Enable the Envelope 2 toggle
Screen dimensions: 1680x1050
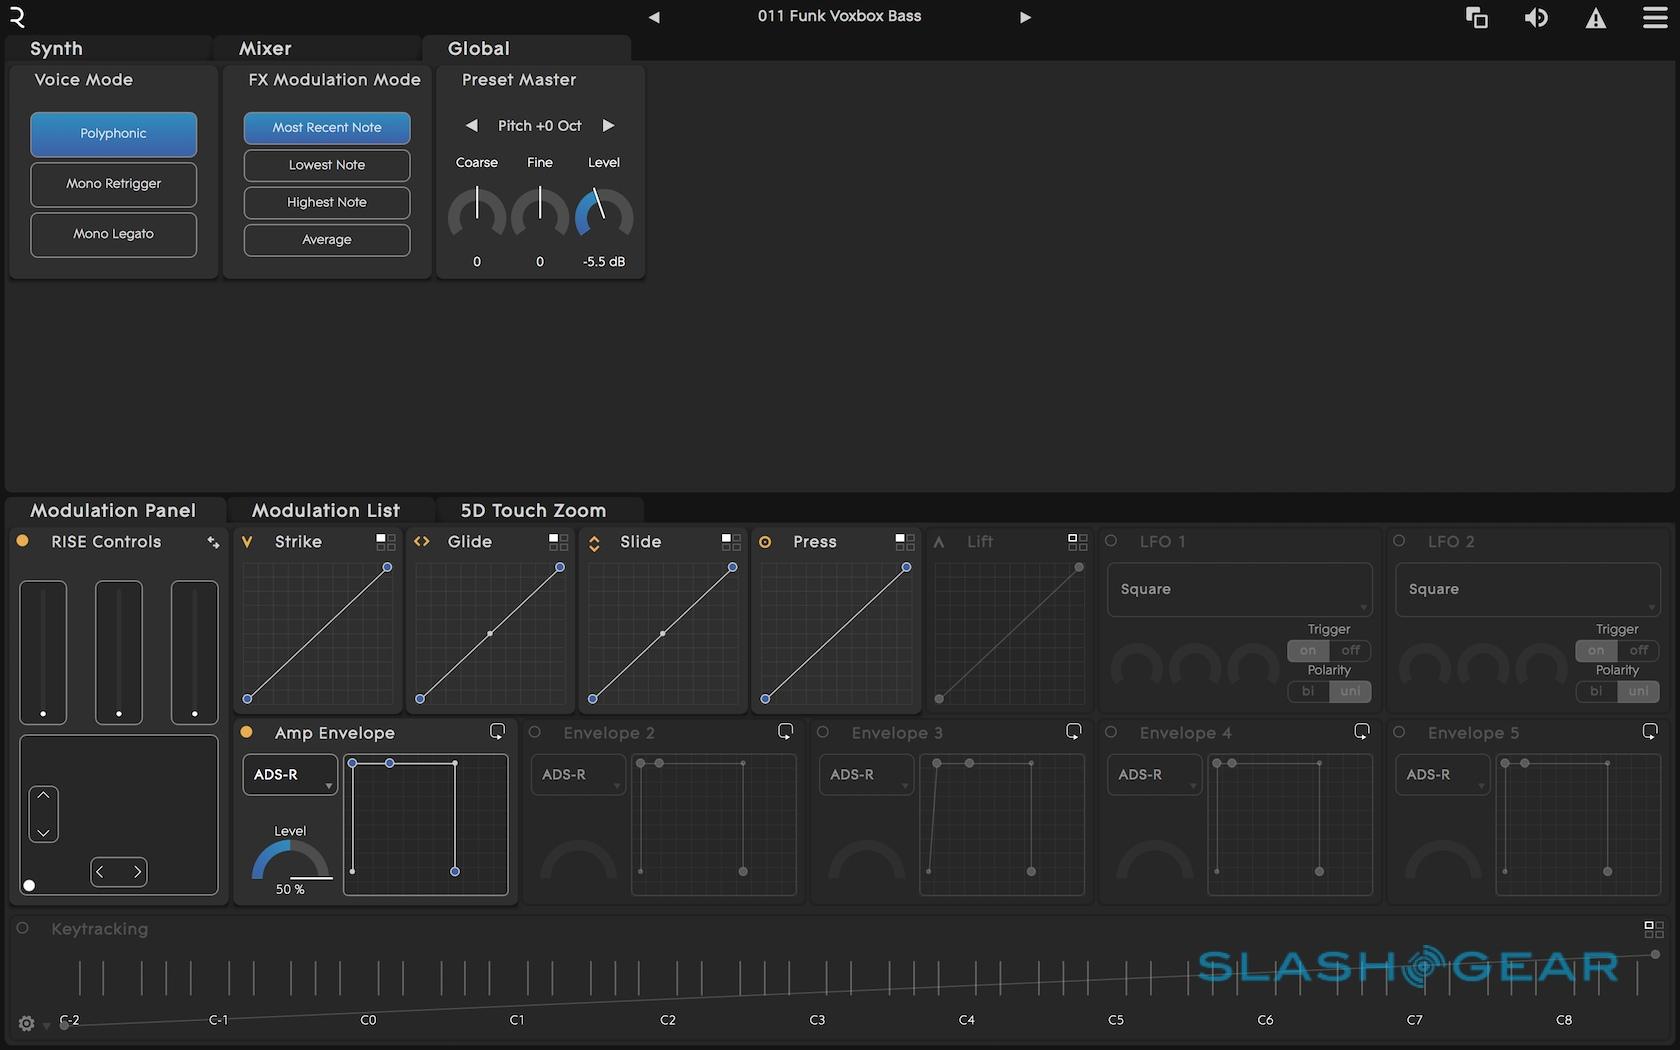click(535, 733)
